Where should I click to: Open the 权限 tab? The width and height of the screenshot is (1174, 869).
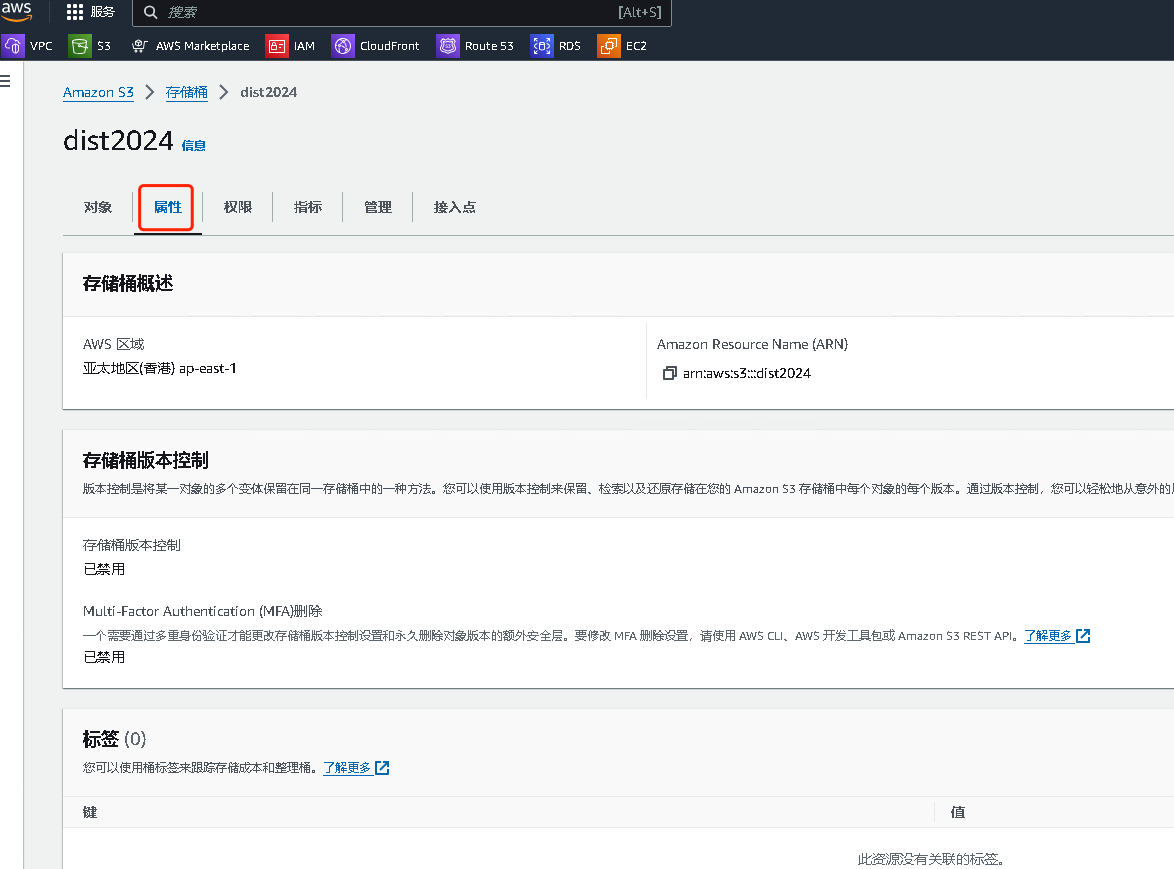coord(237,207)
